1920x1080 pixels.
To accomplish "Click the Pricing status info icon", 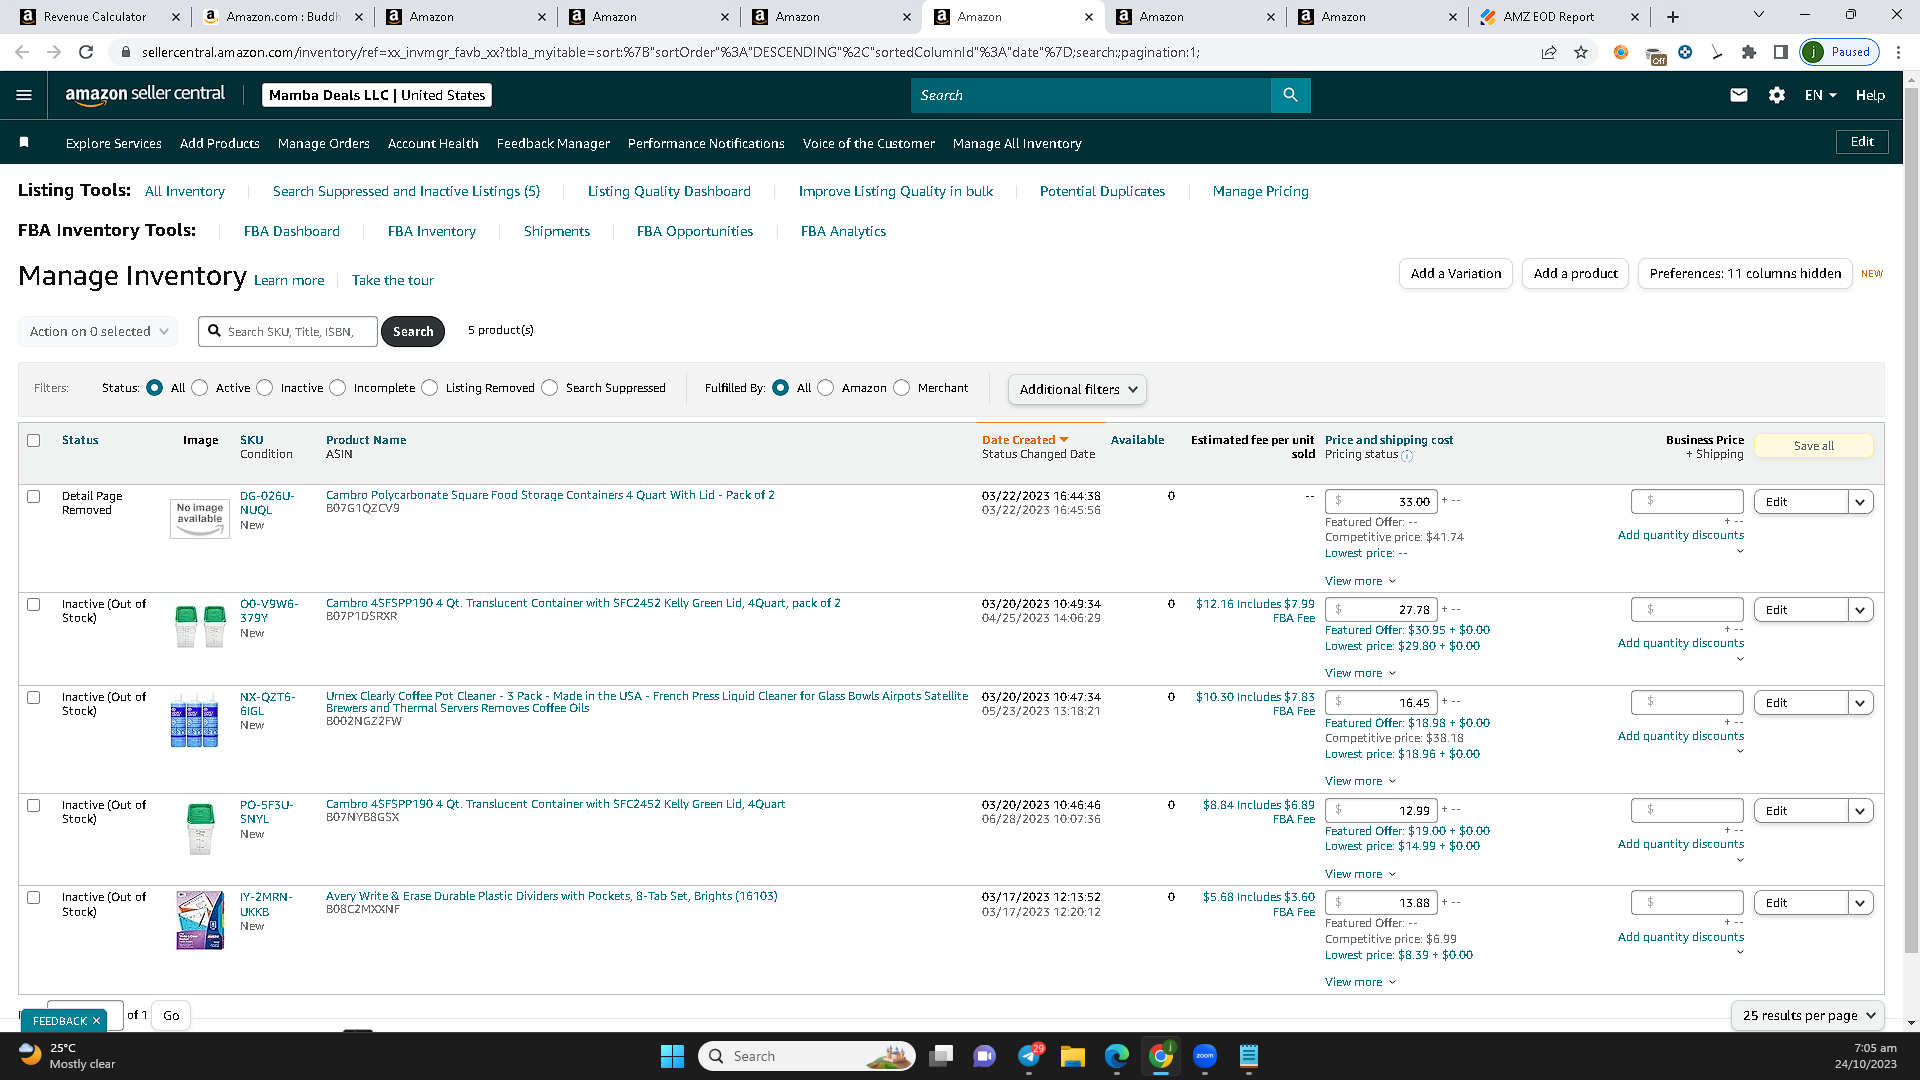I will pyautogui.click(x=1407, y=456).
